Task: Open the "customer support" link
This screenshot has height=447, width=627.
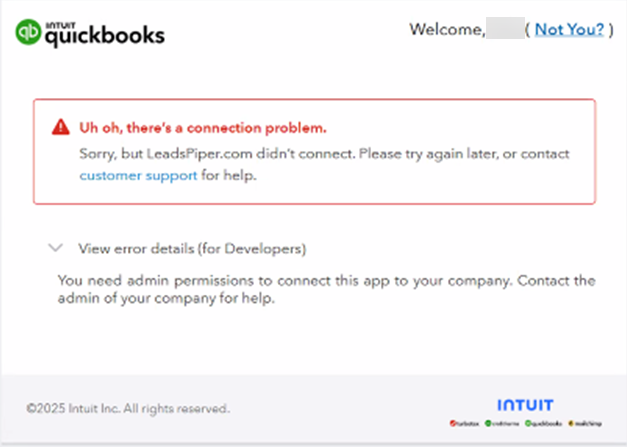Action: coord(138,176)
